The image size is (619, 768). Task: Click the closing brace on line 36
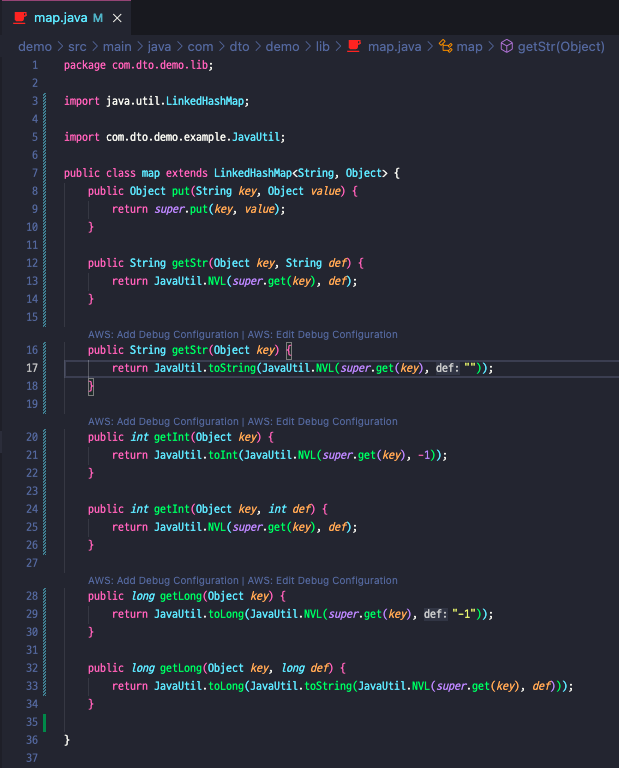click(67, 740)
